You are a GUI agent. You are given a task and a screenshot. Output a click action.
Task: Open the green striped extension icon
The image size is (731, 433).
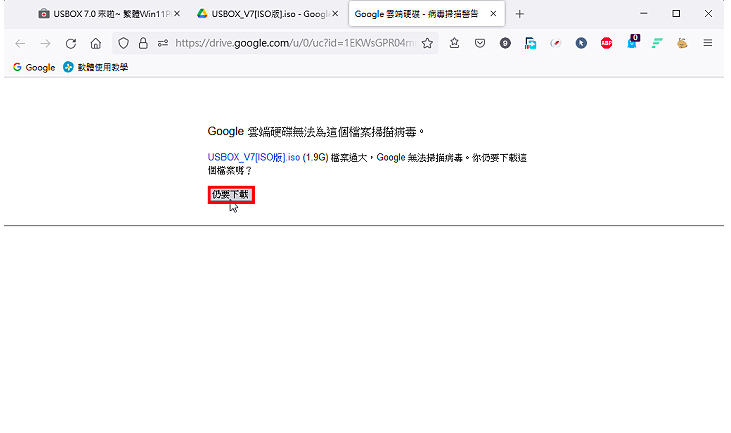[x=657, y=43]
